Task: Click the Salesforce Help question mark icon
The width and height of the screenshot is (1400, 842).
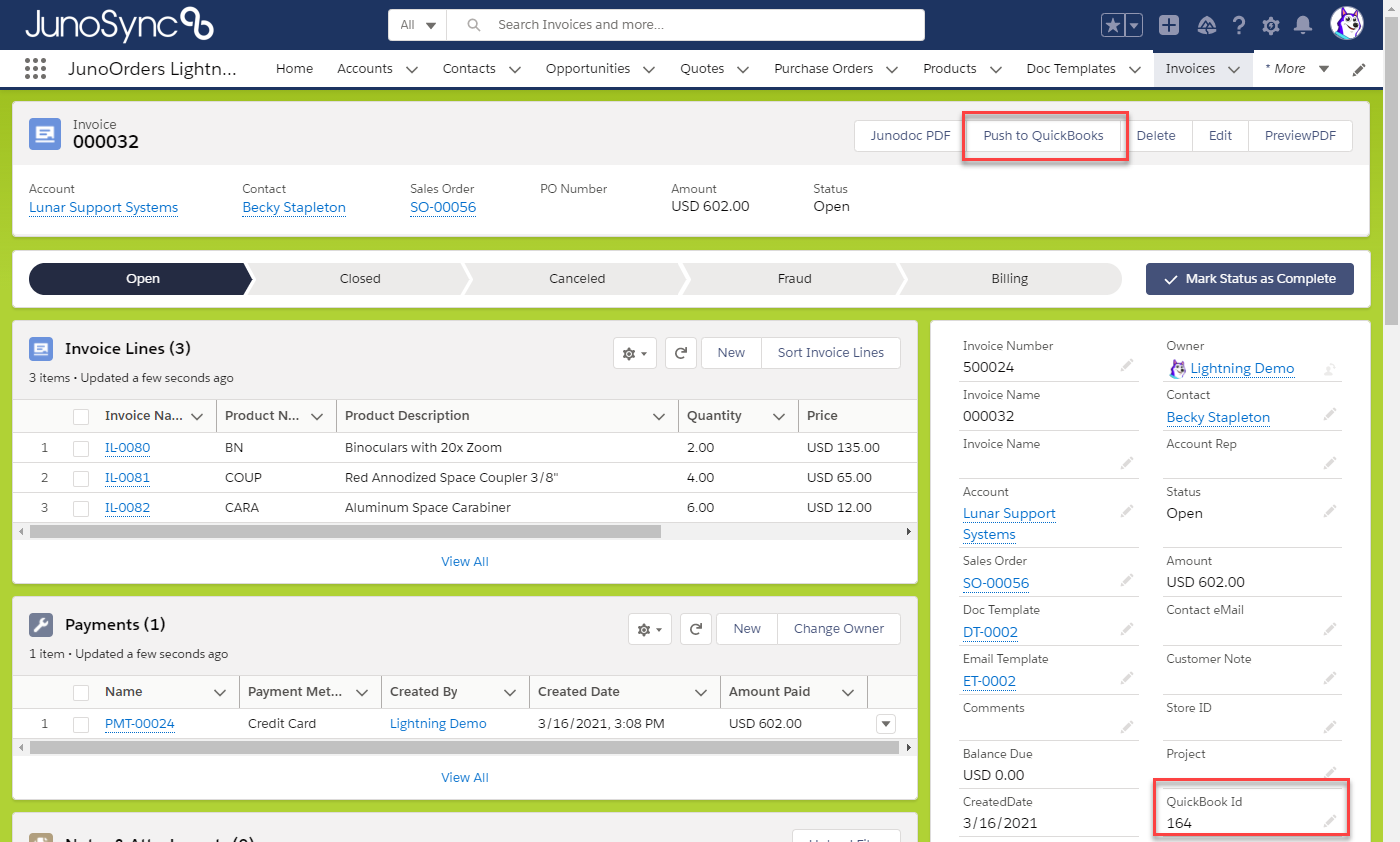Action: coord(1239,25)
